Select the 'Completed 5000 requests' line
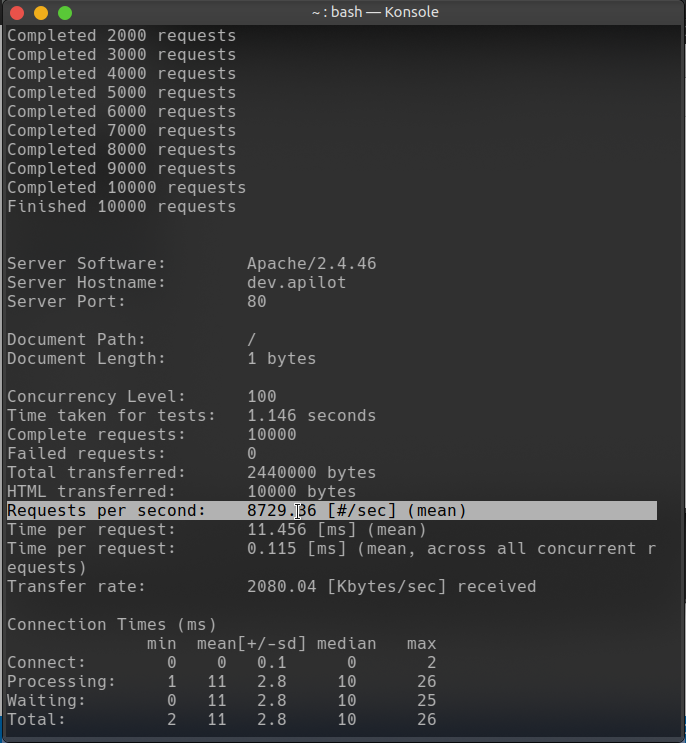This screenshot has width=686, height=743. (x=121, y=93)
